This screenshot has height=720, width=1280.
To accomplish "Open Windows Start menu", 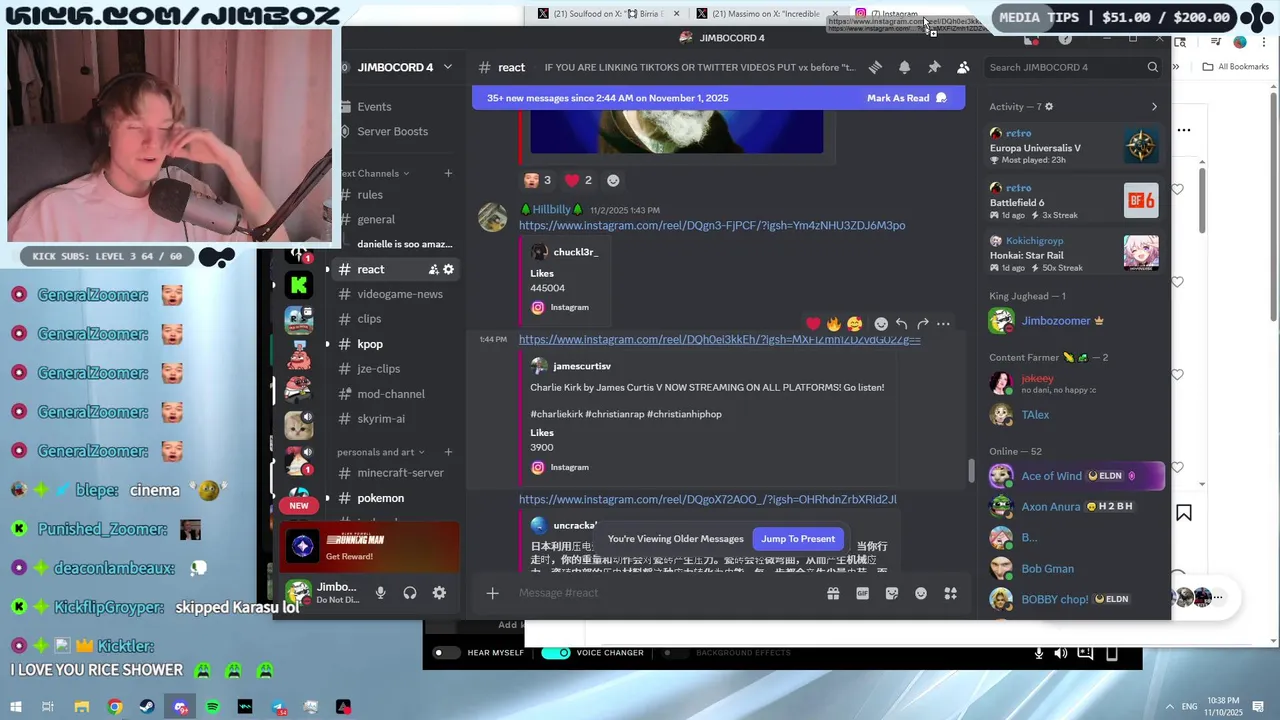I will (x=15, y=707).
